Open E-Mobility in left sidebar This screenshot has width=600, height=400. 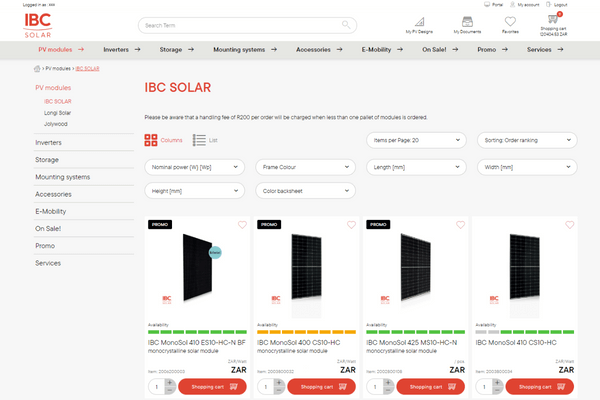click(51, 211)
